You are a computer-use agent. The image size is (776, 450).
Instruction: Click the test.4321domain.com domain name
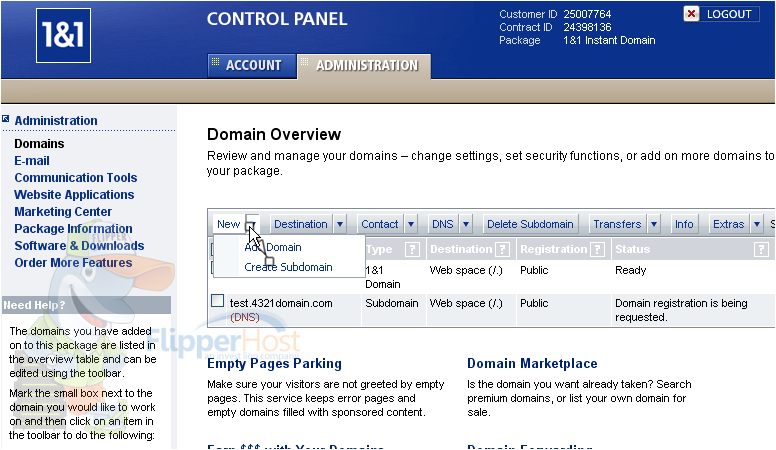click(281, 303)
